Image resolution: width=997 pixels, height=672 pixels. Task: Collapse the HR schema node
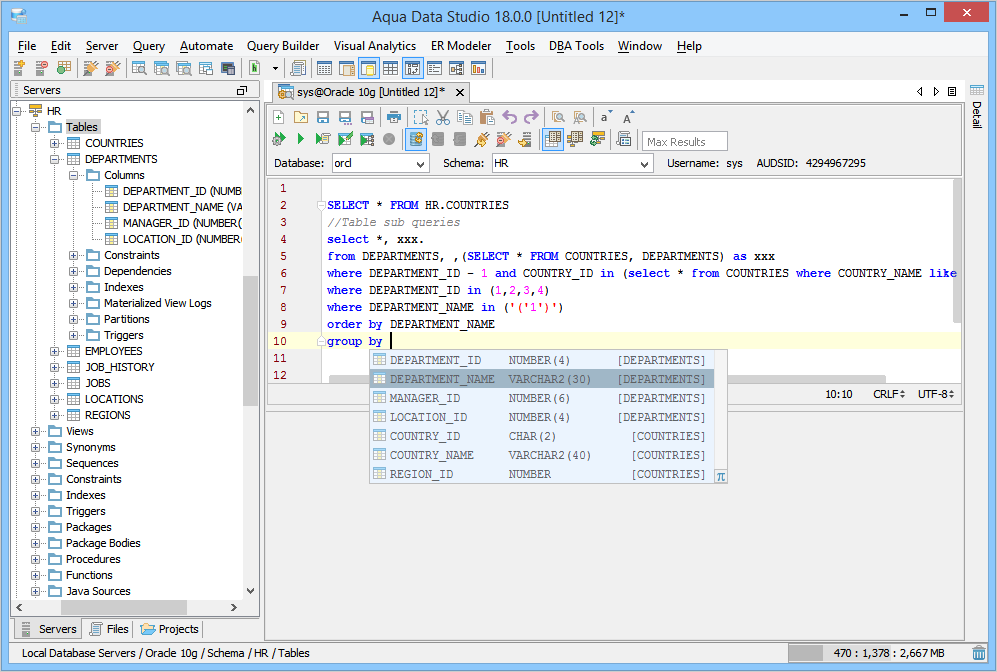click(x=17, y=111)
